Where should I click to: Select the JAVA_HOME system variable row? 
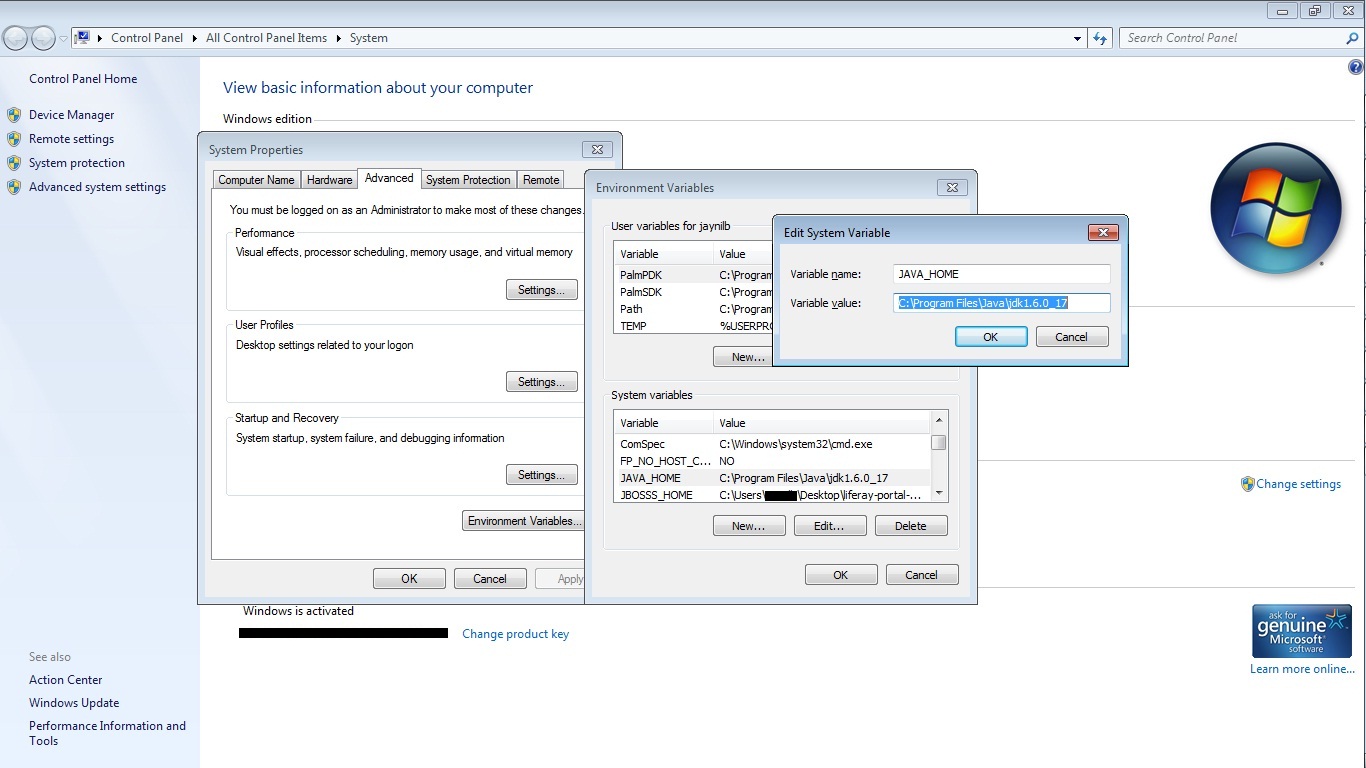(772, 478)
